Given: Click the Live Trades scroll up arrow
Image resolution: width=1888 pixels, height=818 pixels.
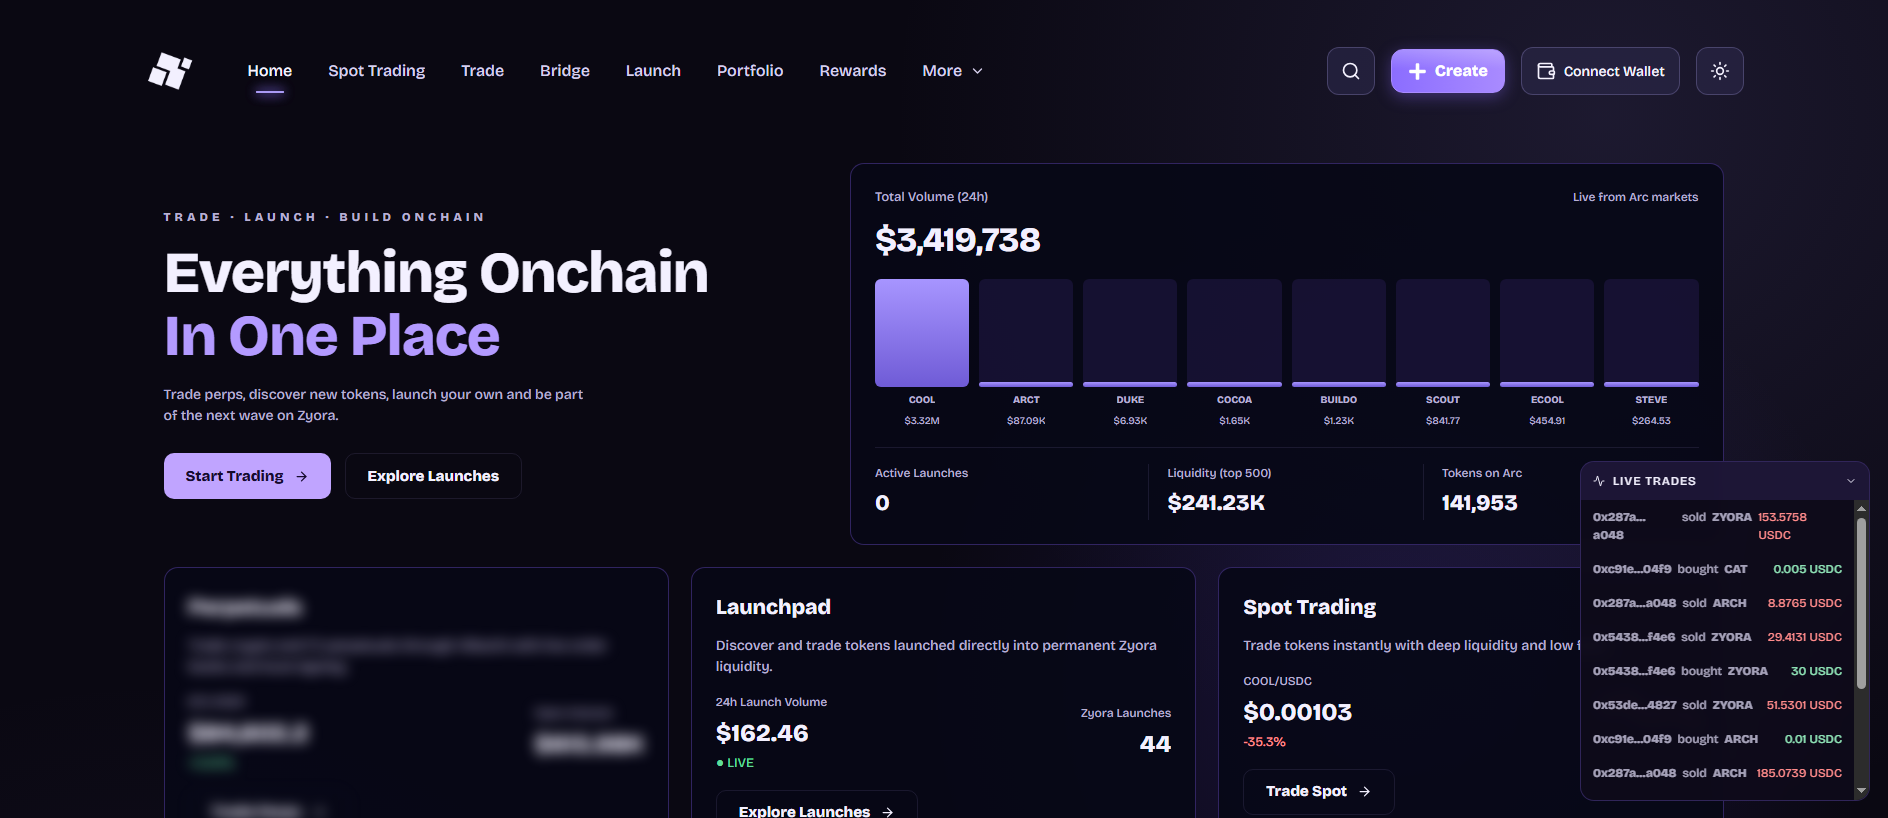Looking at the screenshot, I should point(1861,509).
